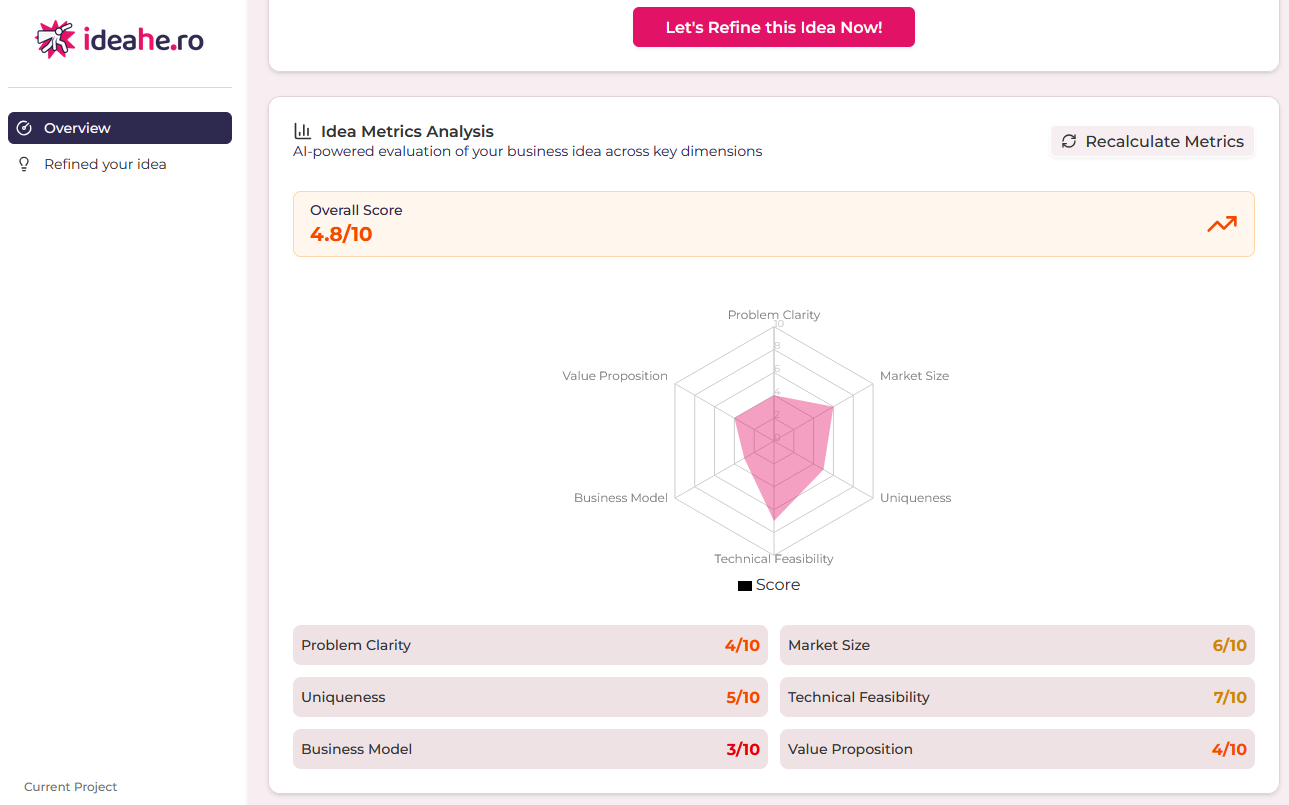Click the Market Size 6/10 score row
This screenshot has width=1289, height=805.
[1016, 645]
